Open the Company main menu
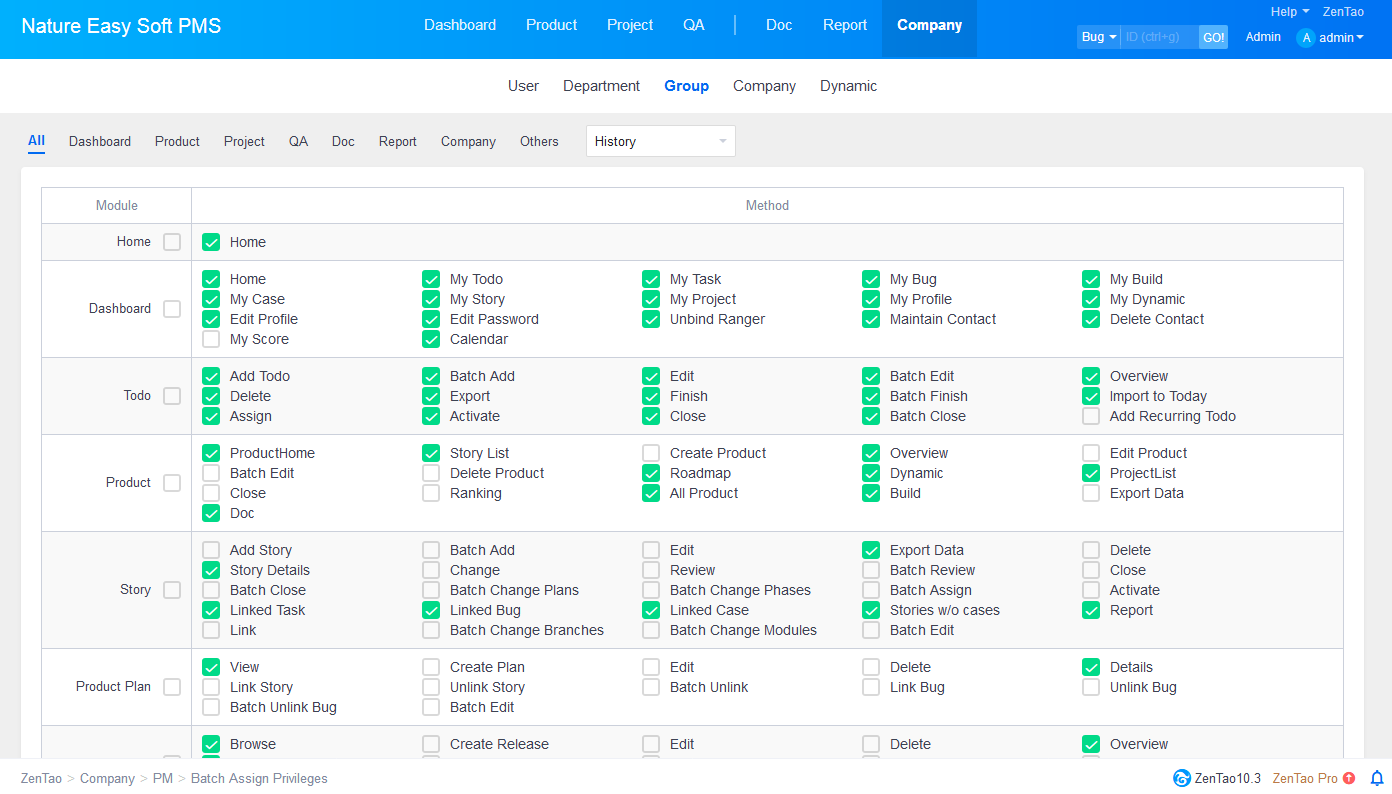 930,25
